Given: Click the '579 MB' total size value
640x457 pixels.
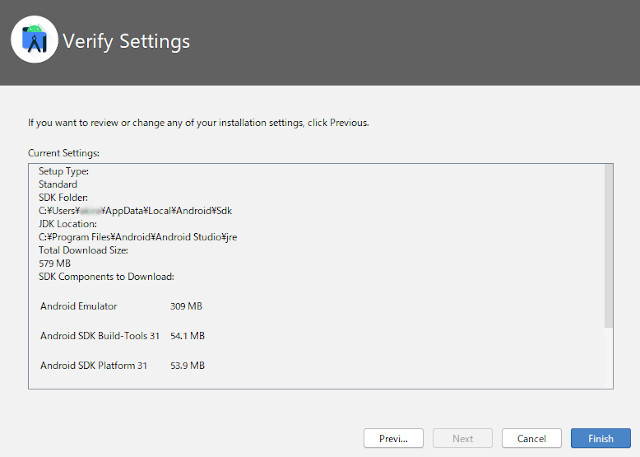Looking at the screenshot, I should point(54,263).
